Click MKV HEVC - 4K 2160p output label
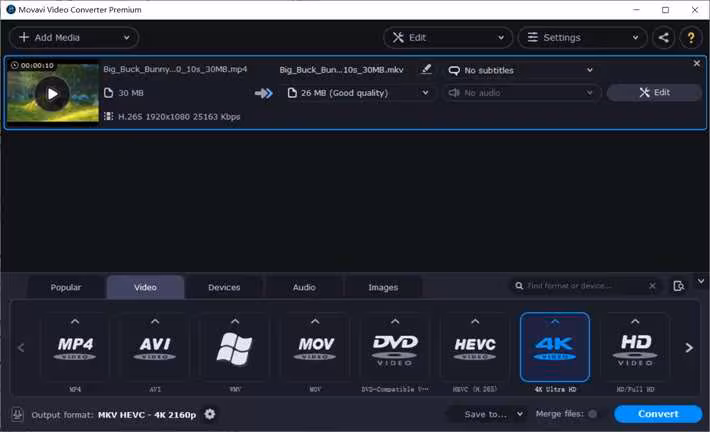 pos(147,415)
